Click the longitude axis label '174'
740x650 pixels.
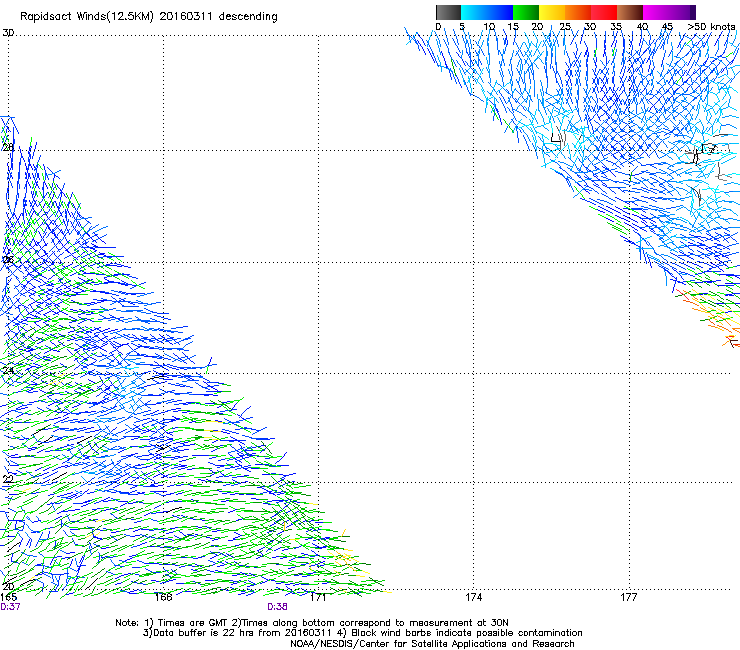(473, 597)
